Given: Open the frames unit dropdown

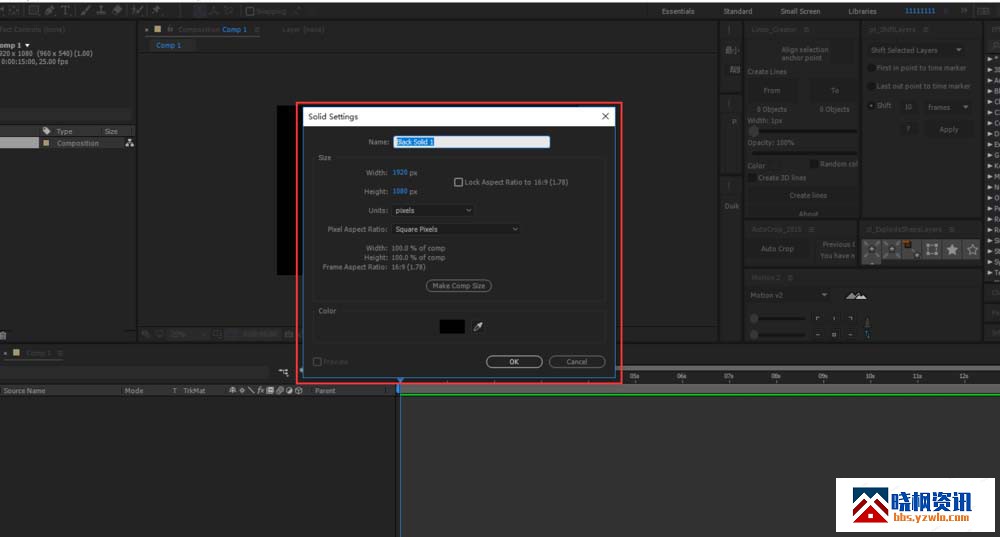Looking at the screenshot, I should pos(947,107).
